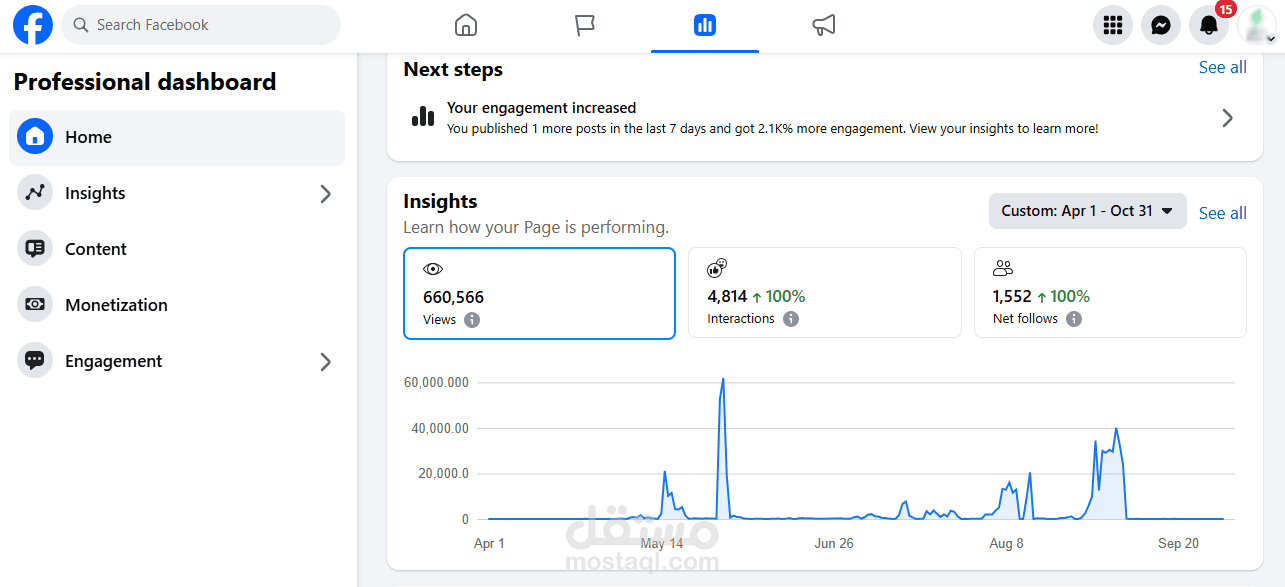Expand the Insights sidebar section
1285x587 pixels.
[325, 193]
